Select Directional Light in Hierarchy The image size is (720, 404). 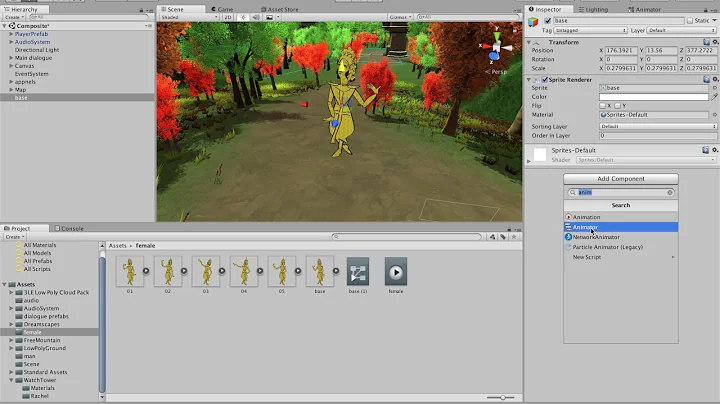[x=37, y=50]
